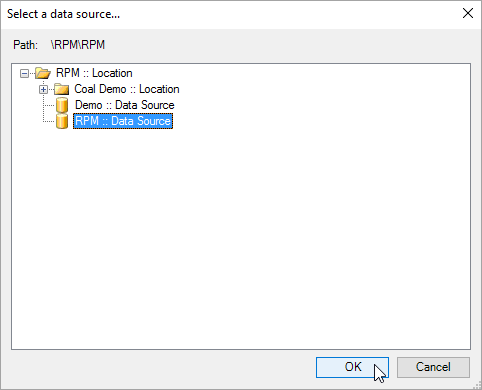482x390 pixels.
Task: Close the Select a data source dialog
Action: click(468, 13)
